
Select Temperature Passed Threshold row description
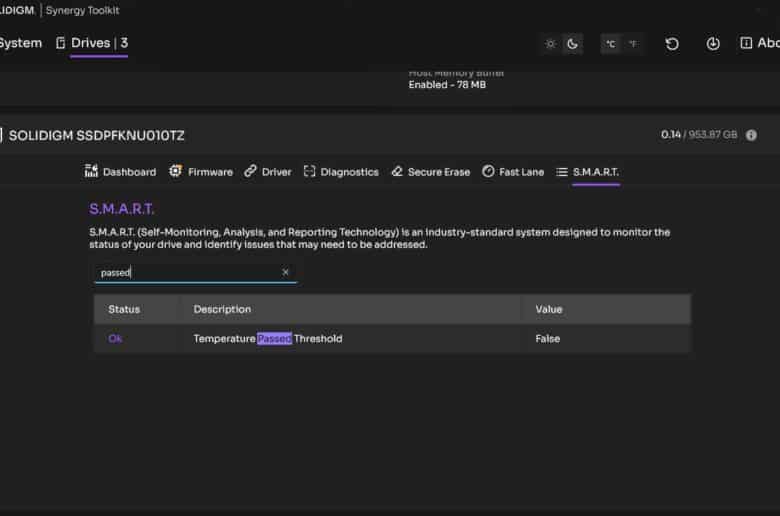(x=268, y=339)
